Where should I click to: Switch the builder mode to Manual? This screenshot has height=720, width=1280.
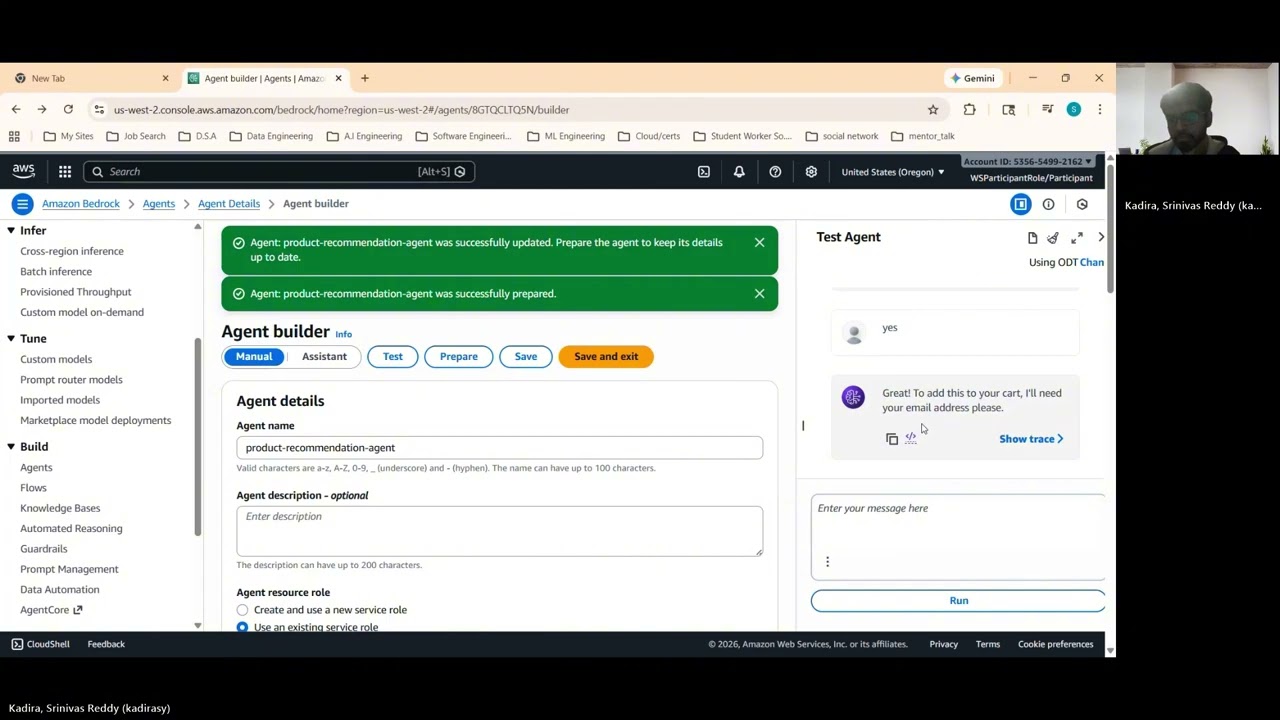click(254, 357)
